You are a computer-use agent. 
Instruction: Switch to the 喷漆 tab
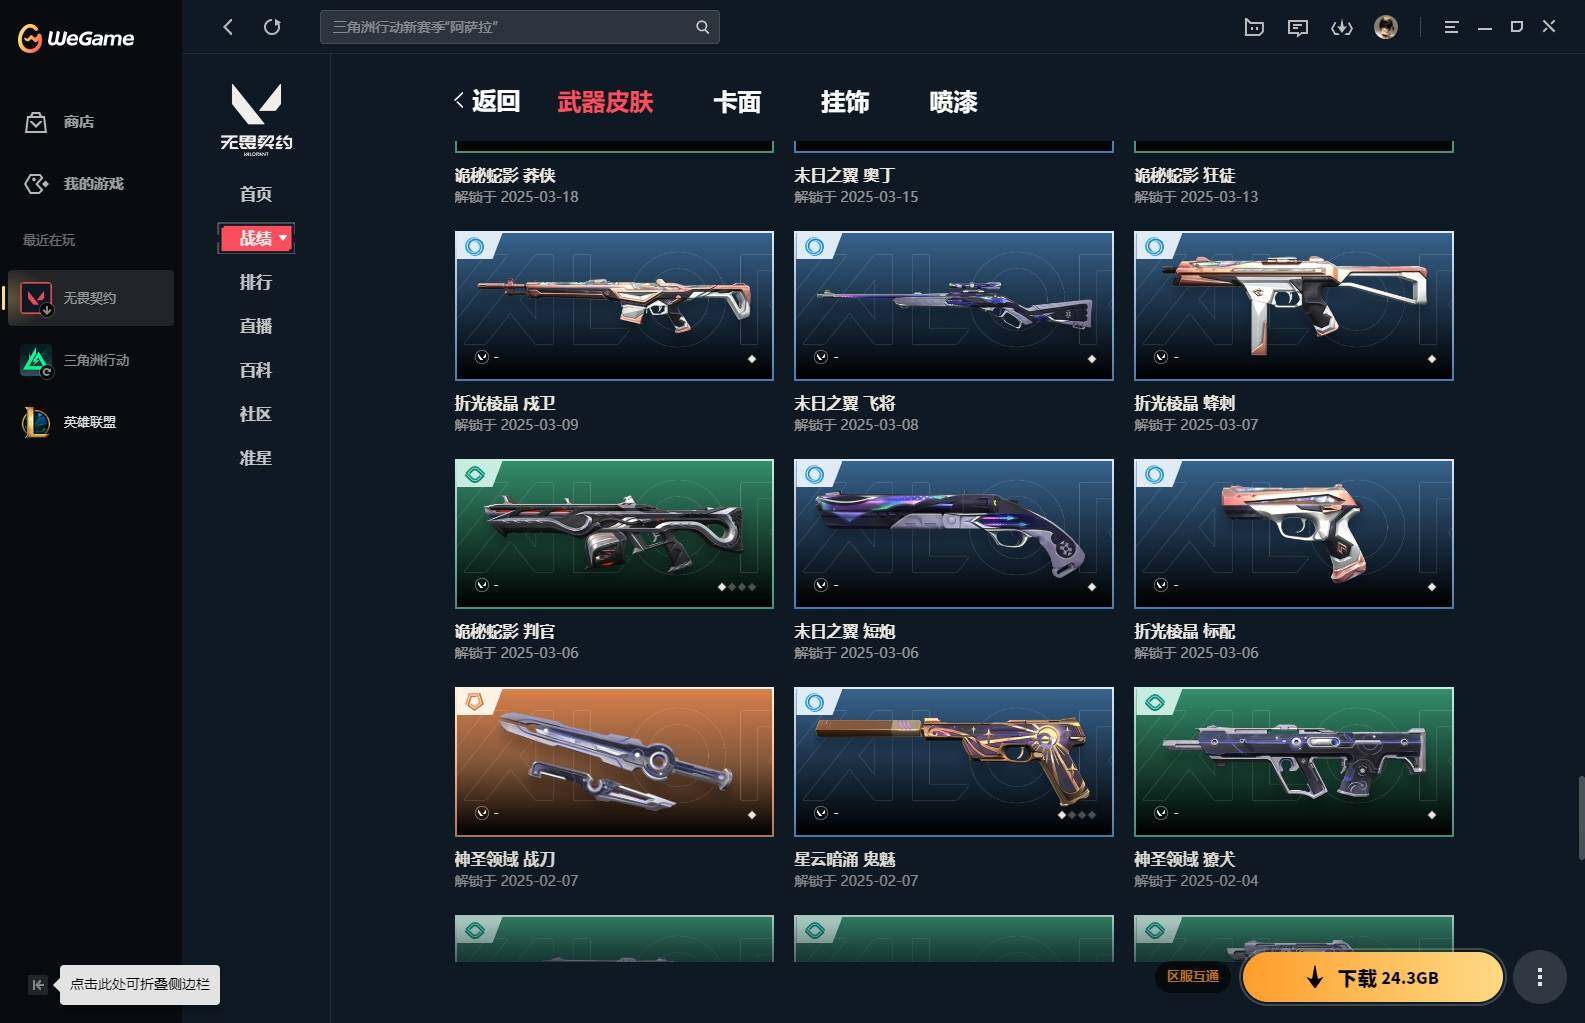pyautogui.click(x=953, y=102)
